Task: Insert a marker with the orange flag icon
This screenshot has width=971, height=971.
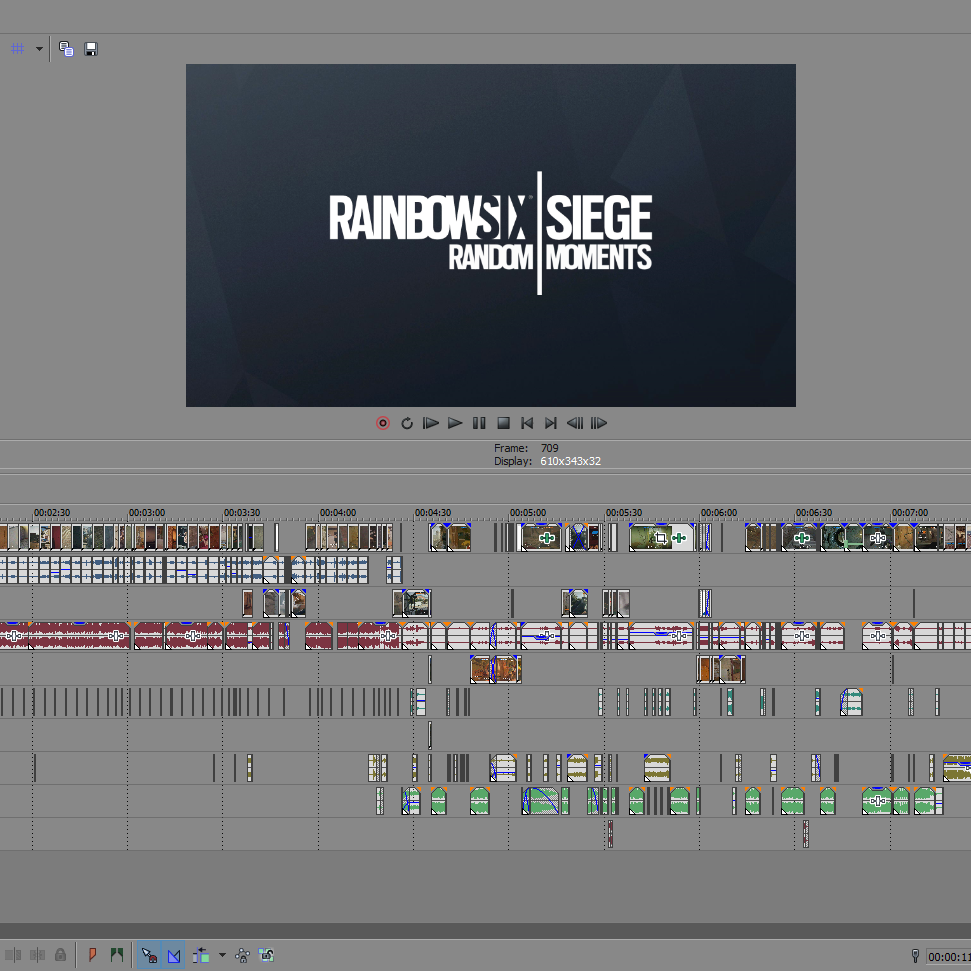Action: 92,955
